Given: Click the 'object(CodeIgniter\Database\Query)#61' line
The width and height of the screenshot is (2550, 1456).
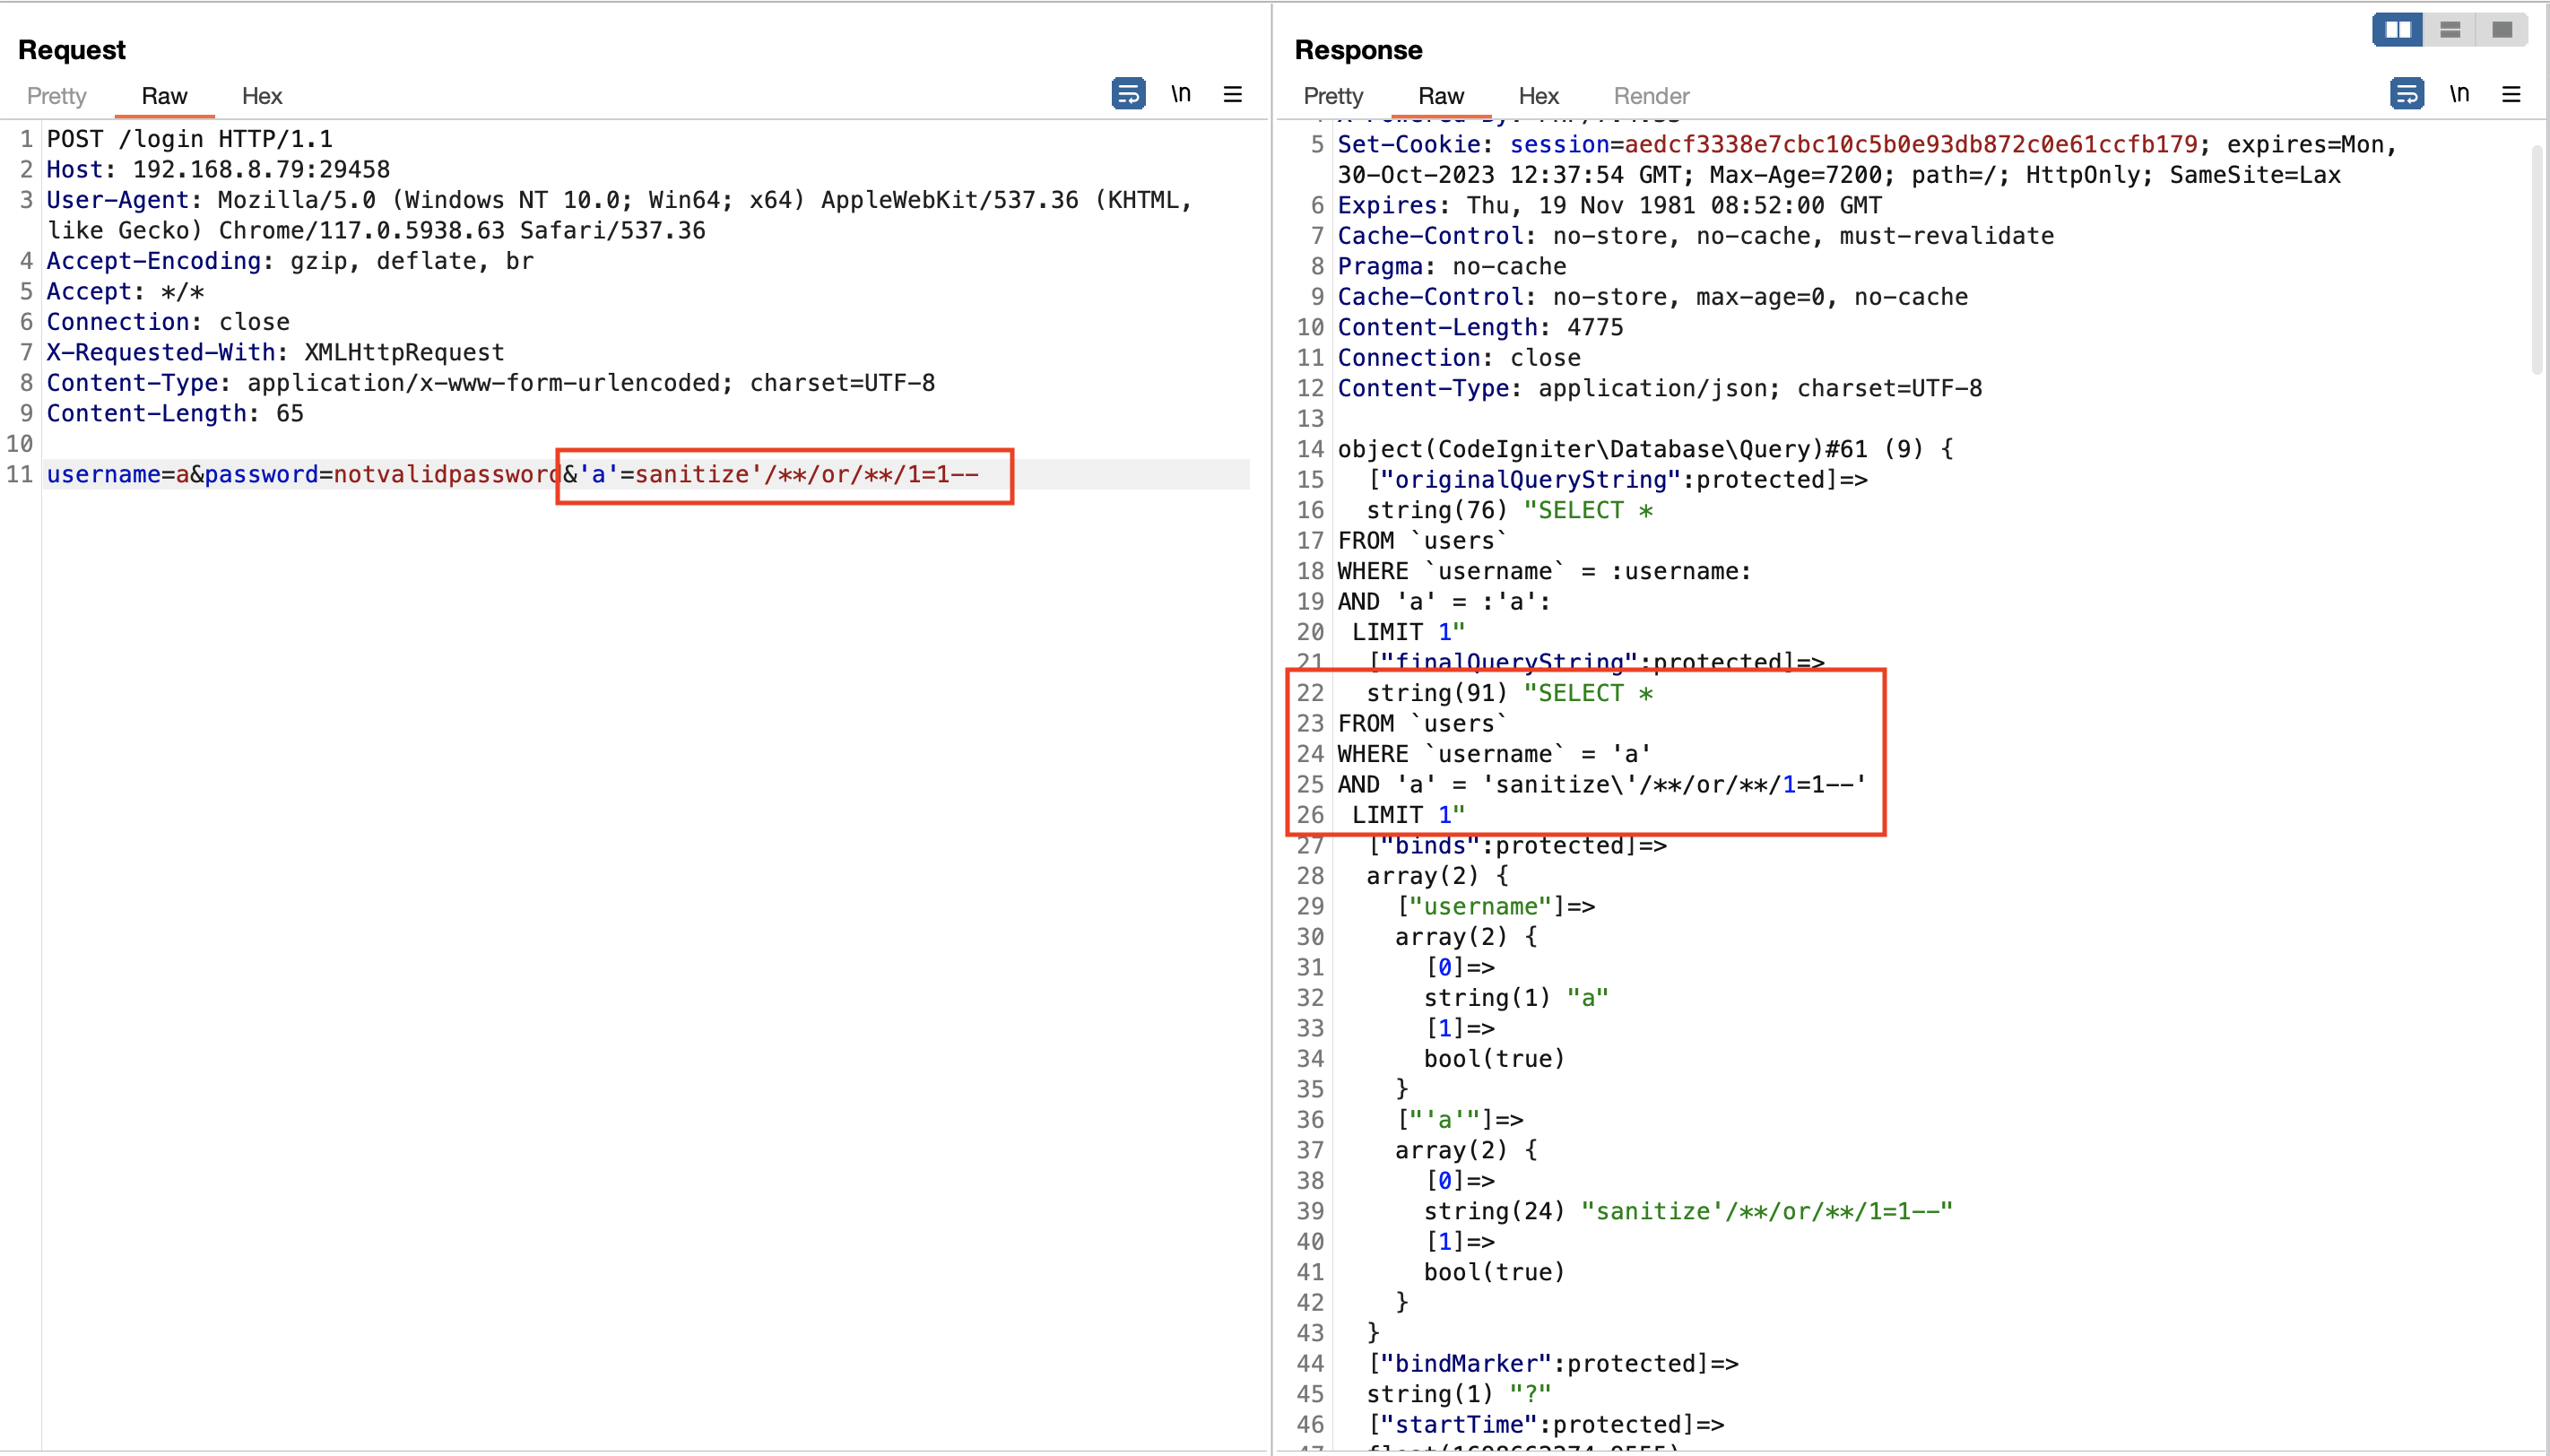Looking at the screenshot, I should tap(1645, 449).
